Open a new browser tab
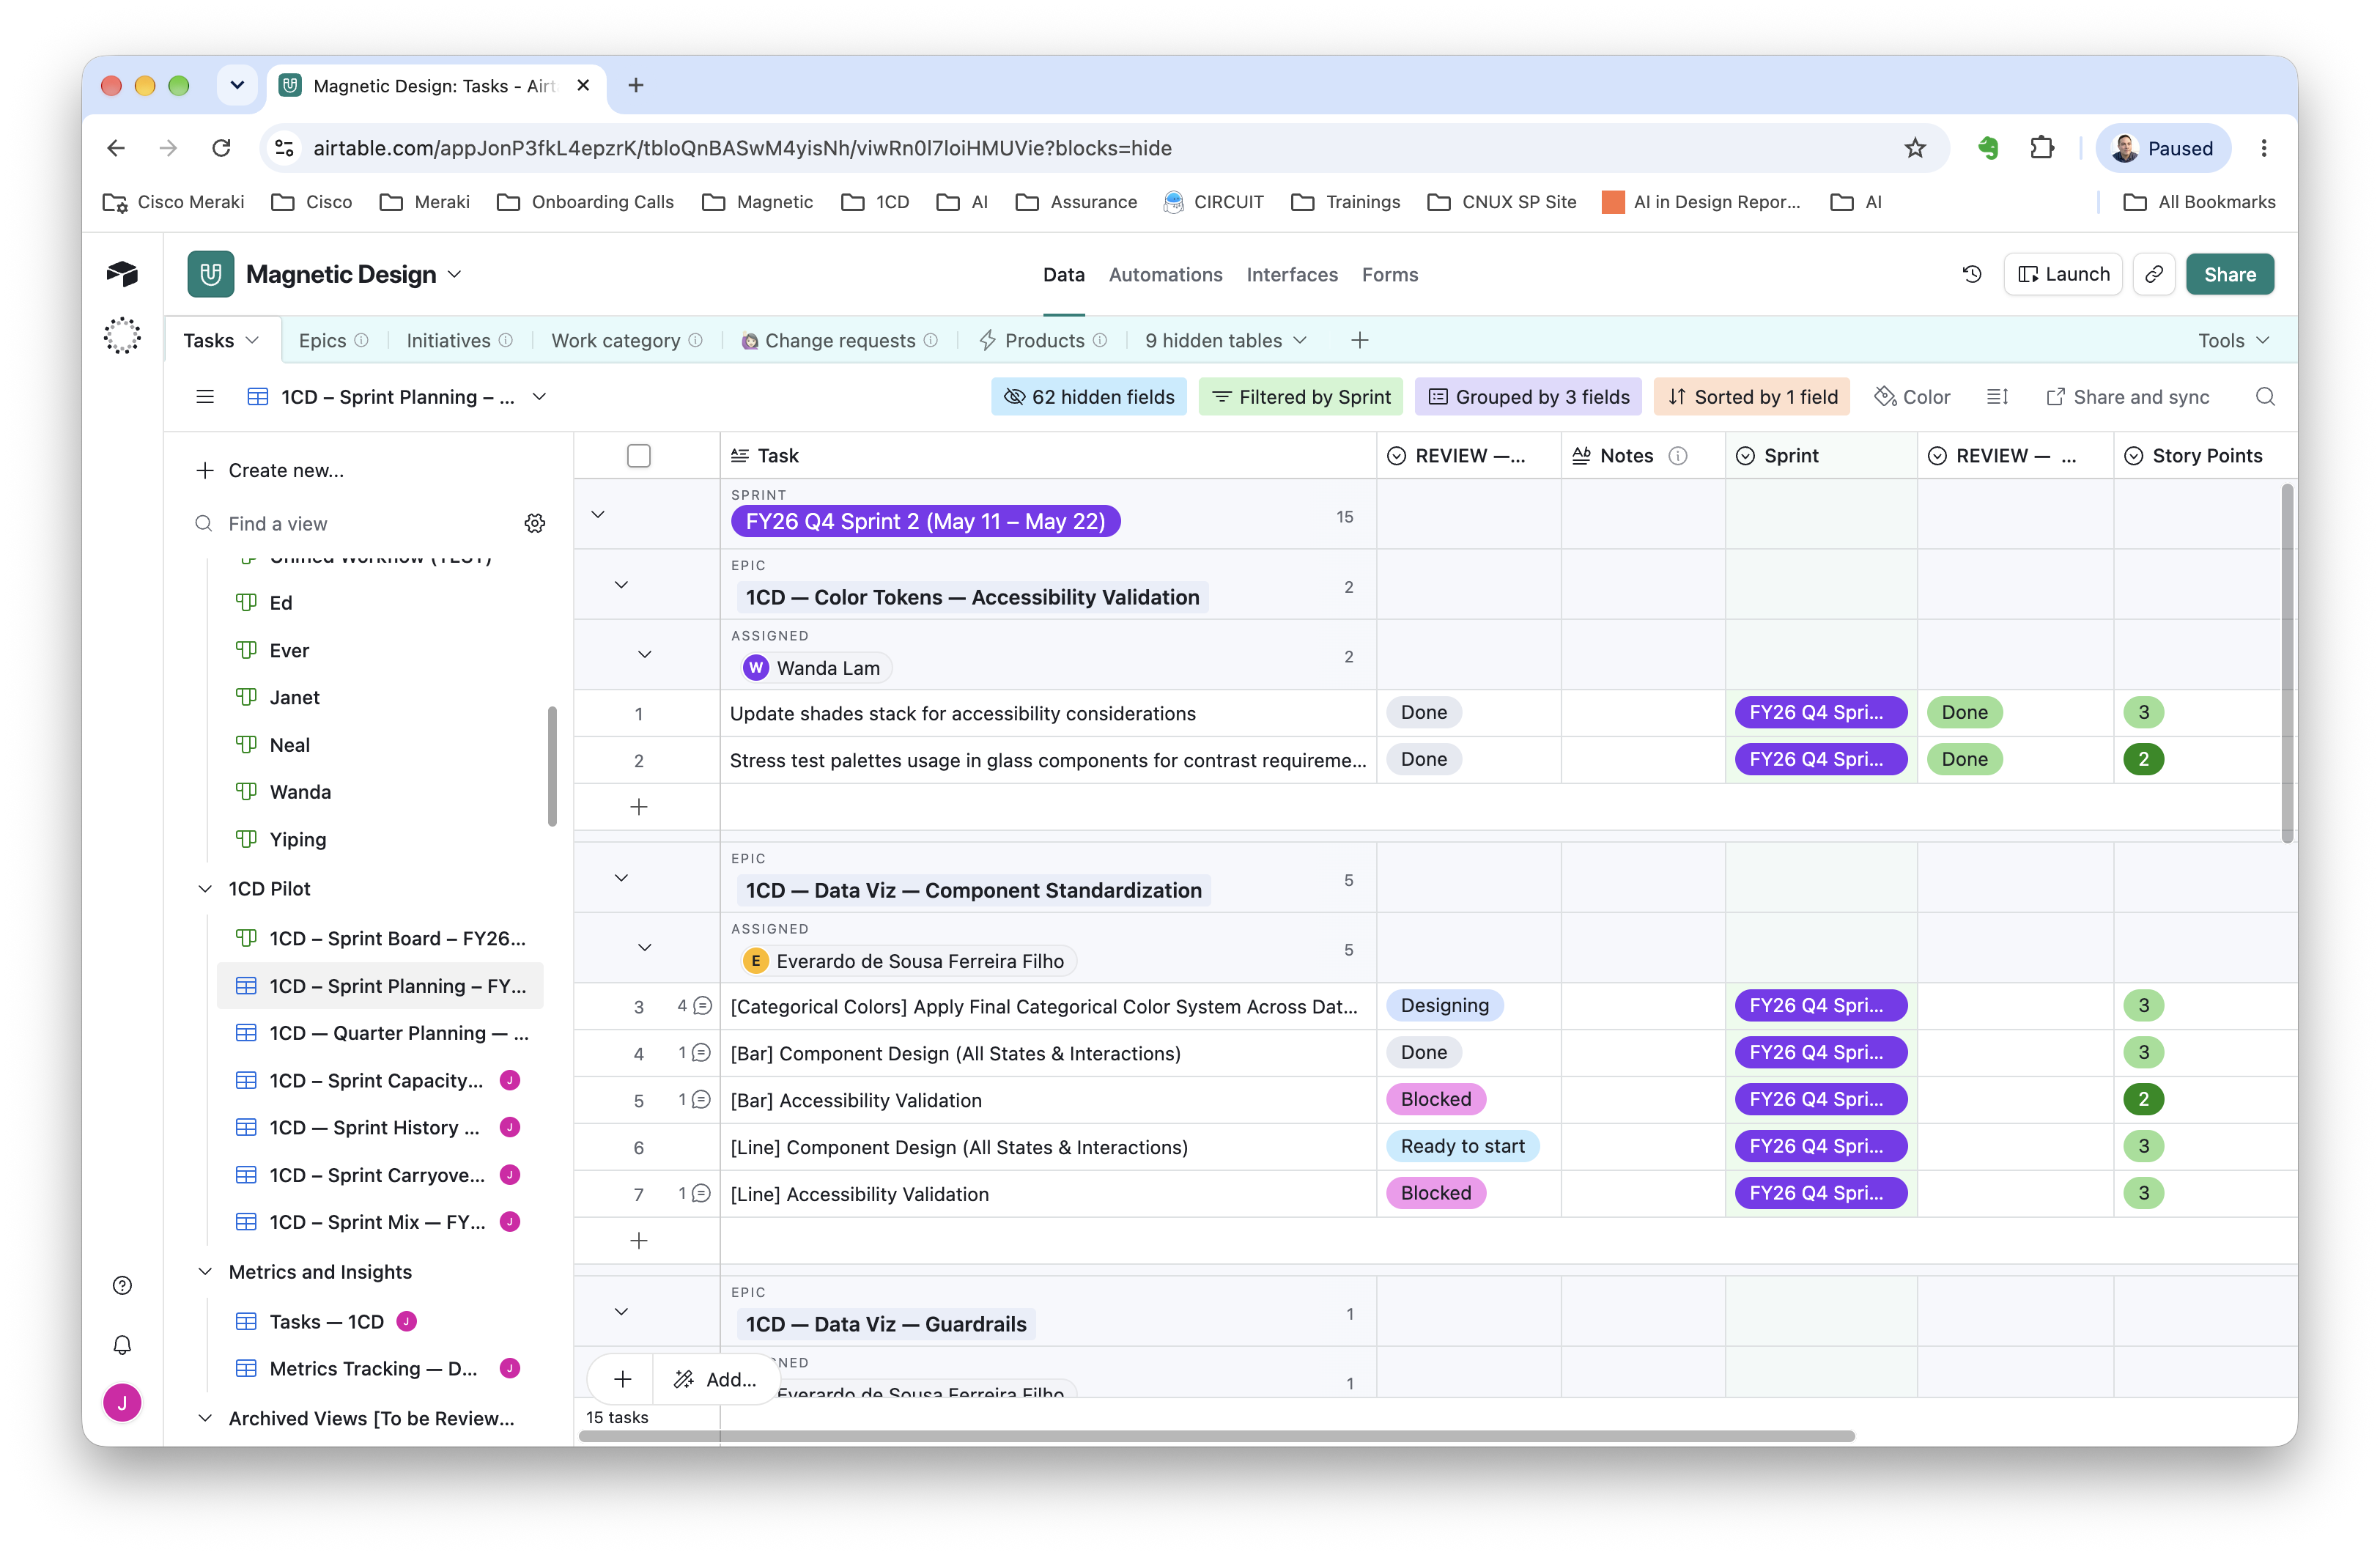This screenshot has height=1555, width=2380. [x=636, y=85]
